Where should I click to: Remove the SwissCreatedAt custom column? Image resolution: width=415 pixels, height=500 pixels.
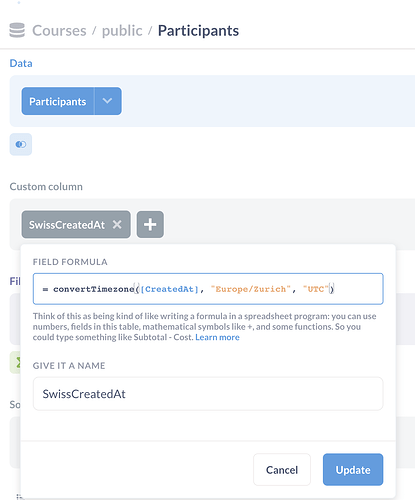[117, 224]
